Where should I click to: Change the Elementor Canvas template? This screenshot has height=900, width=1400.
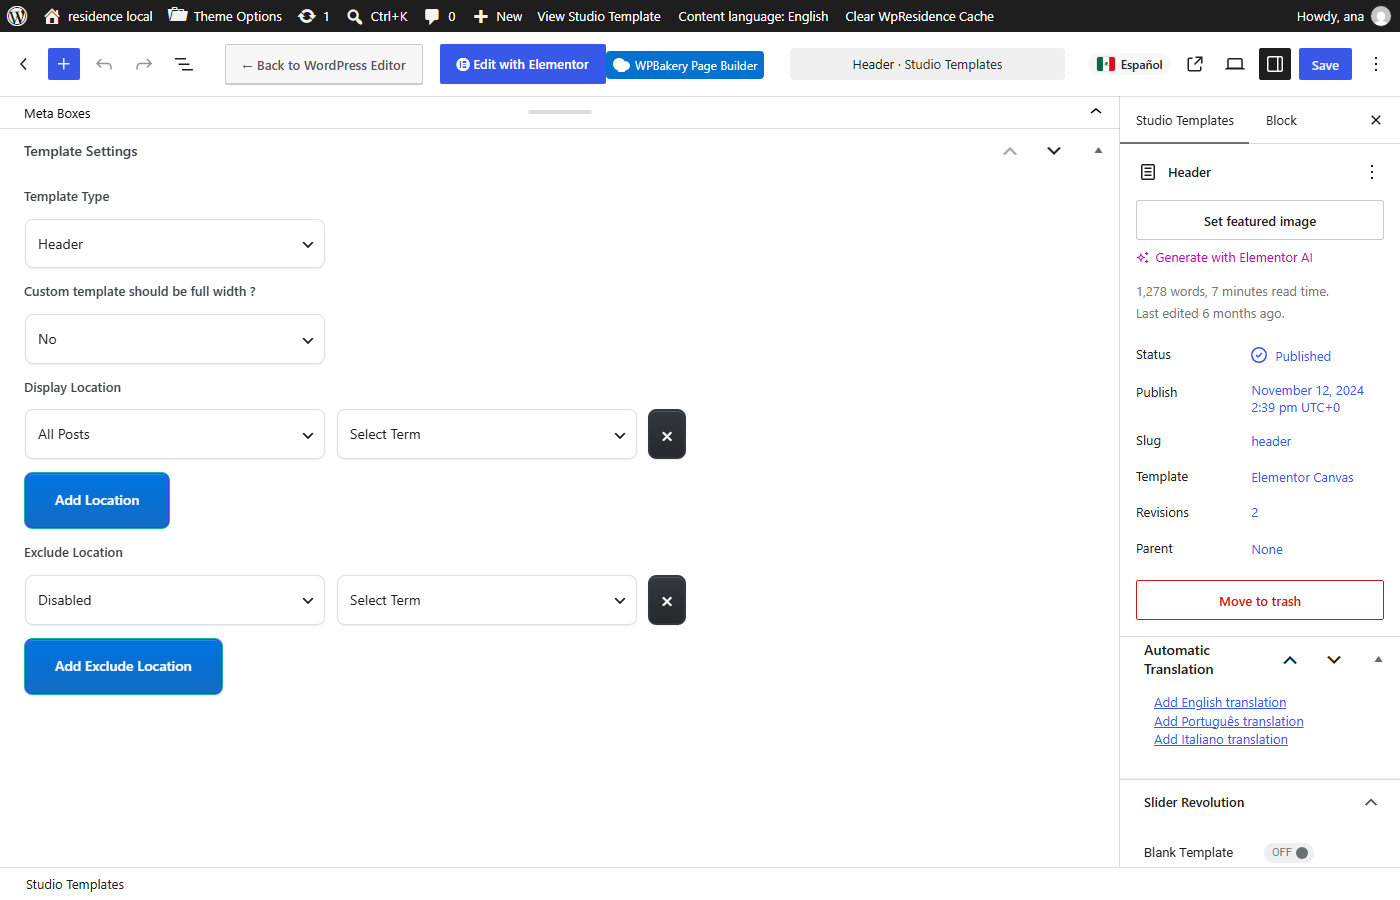1302,477
